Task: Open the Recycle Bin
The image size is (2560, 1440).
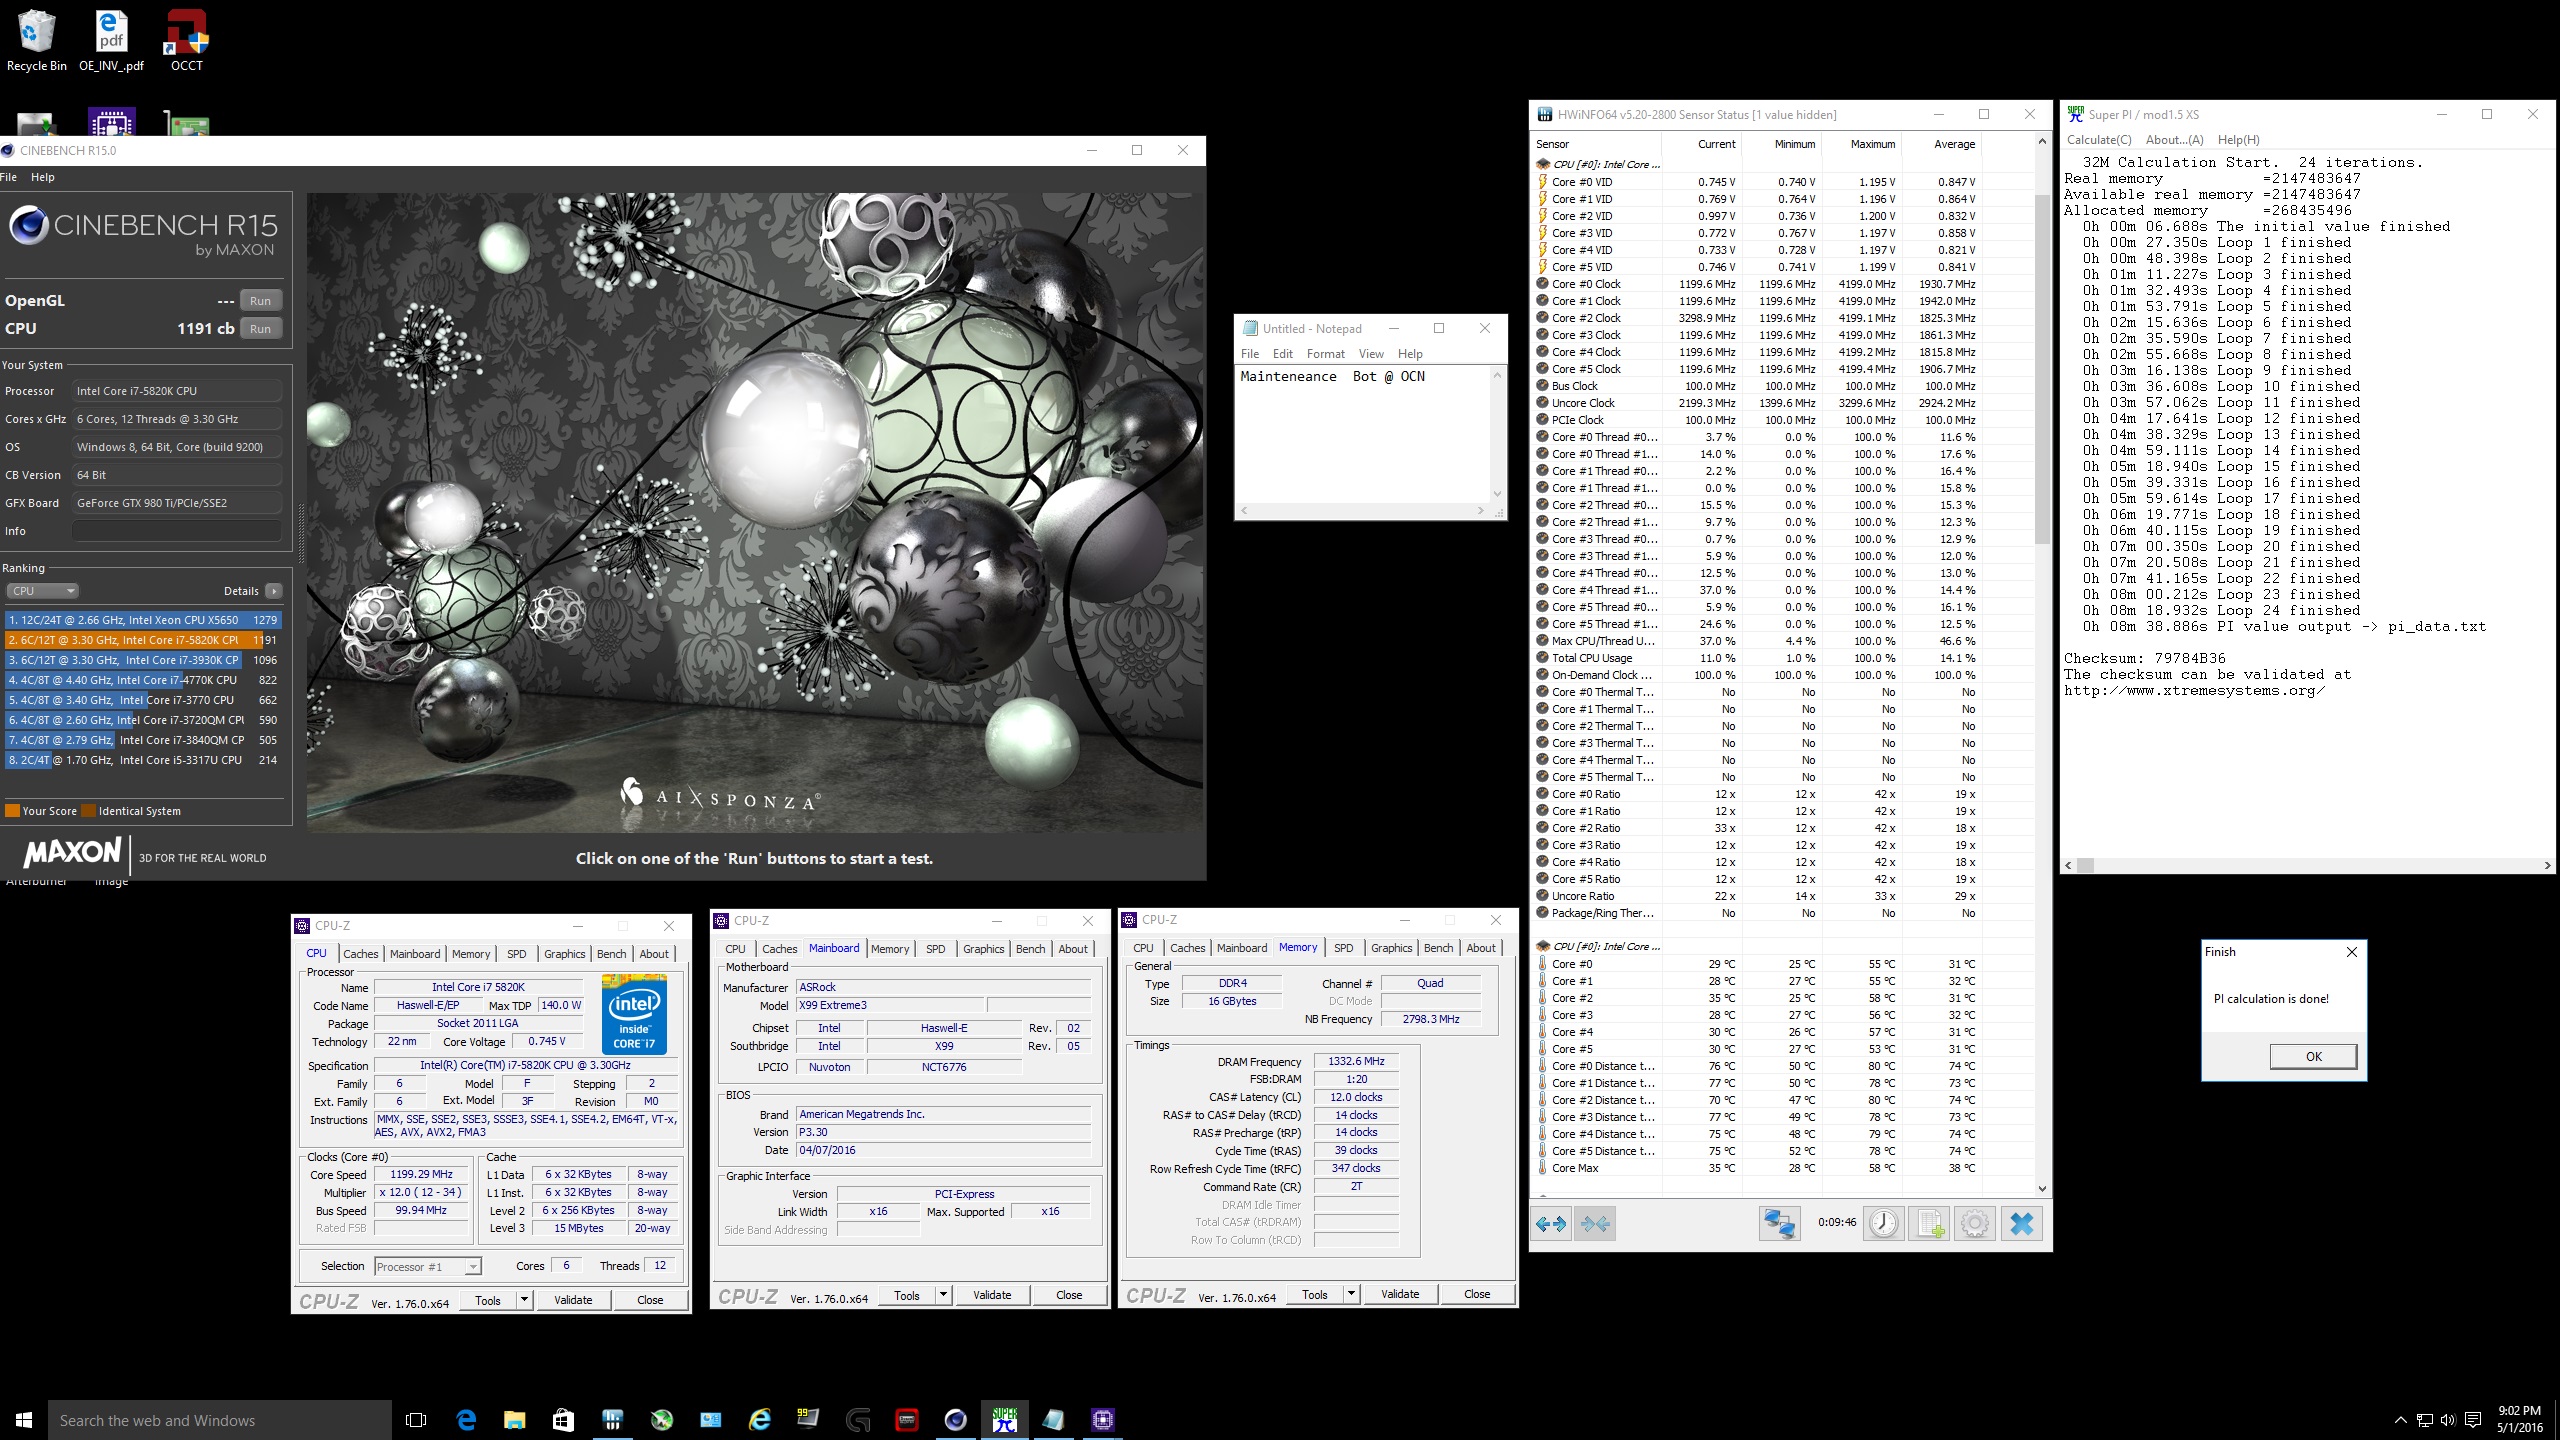Action: pyautogui.click(x=36, y=30)
